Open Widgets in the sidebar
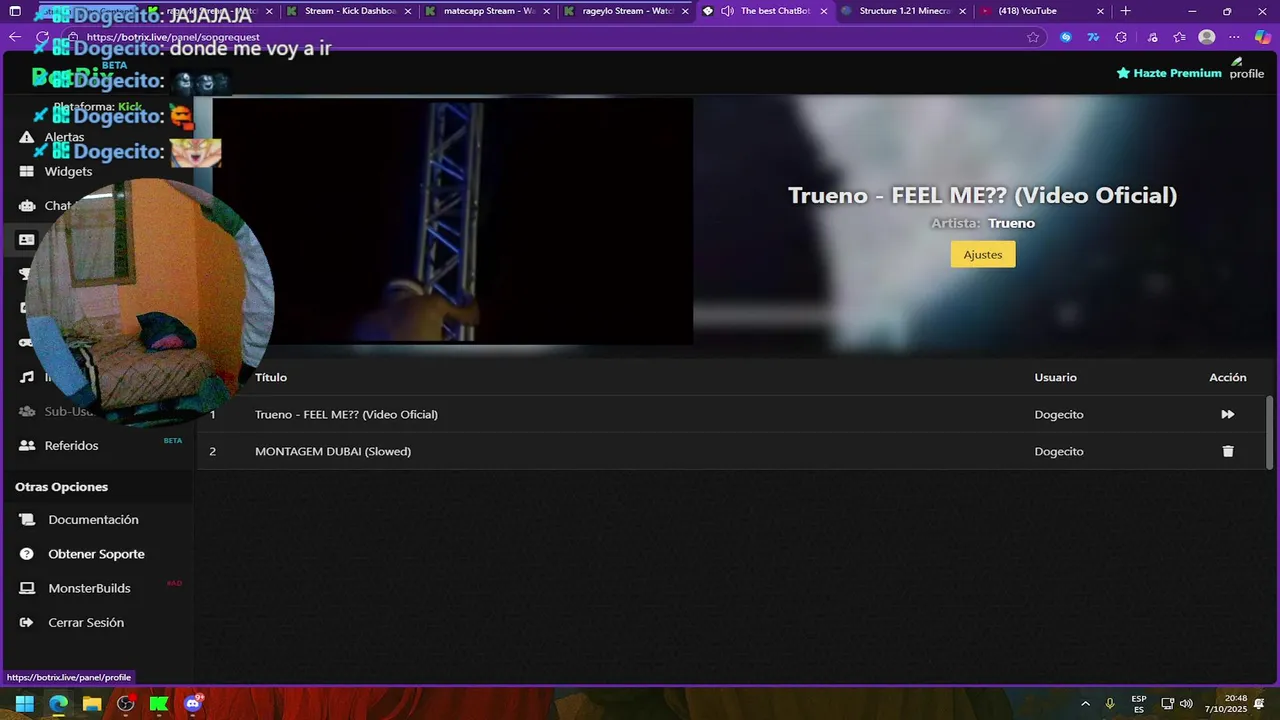Viewport: 1280px width, 720px height. tap(68, 171)
